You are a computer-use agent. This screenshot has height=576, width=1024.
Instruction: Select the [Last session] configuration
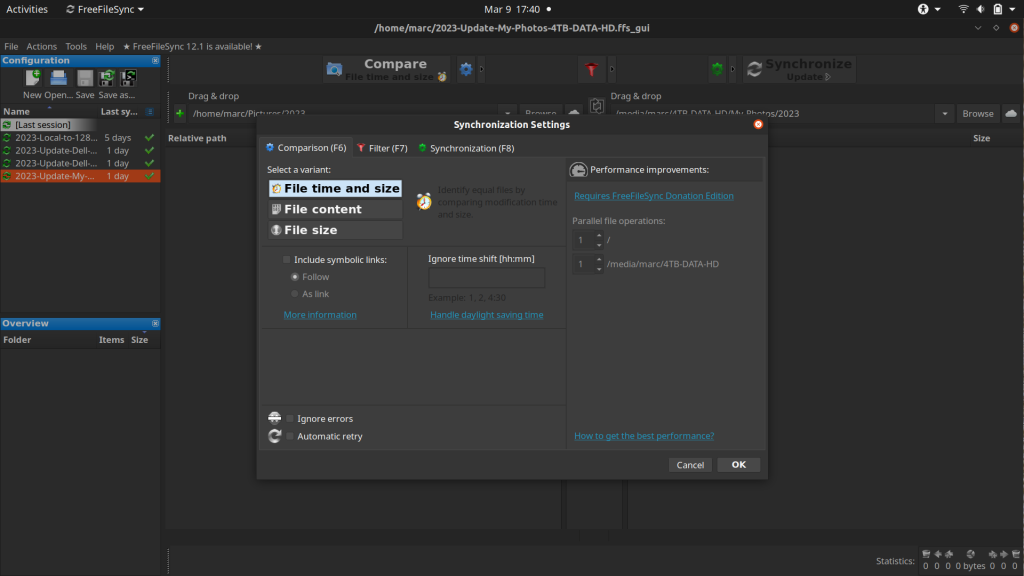[80, 125]
